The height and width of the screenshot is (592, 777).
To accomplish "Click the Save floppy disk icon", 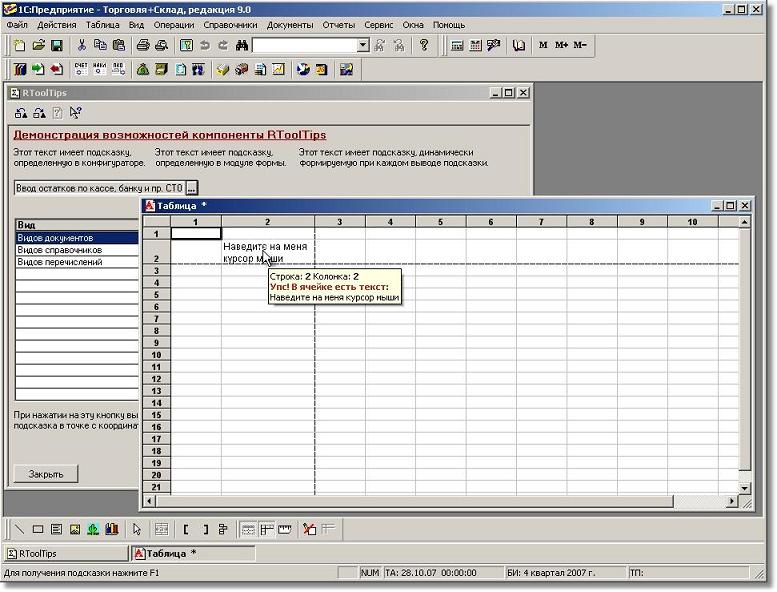I will (57, 45).
